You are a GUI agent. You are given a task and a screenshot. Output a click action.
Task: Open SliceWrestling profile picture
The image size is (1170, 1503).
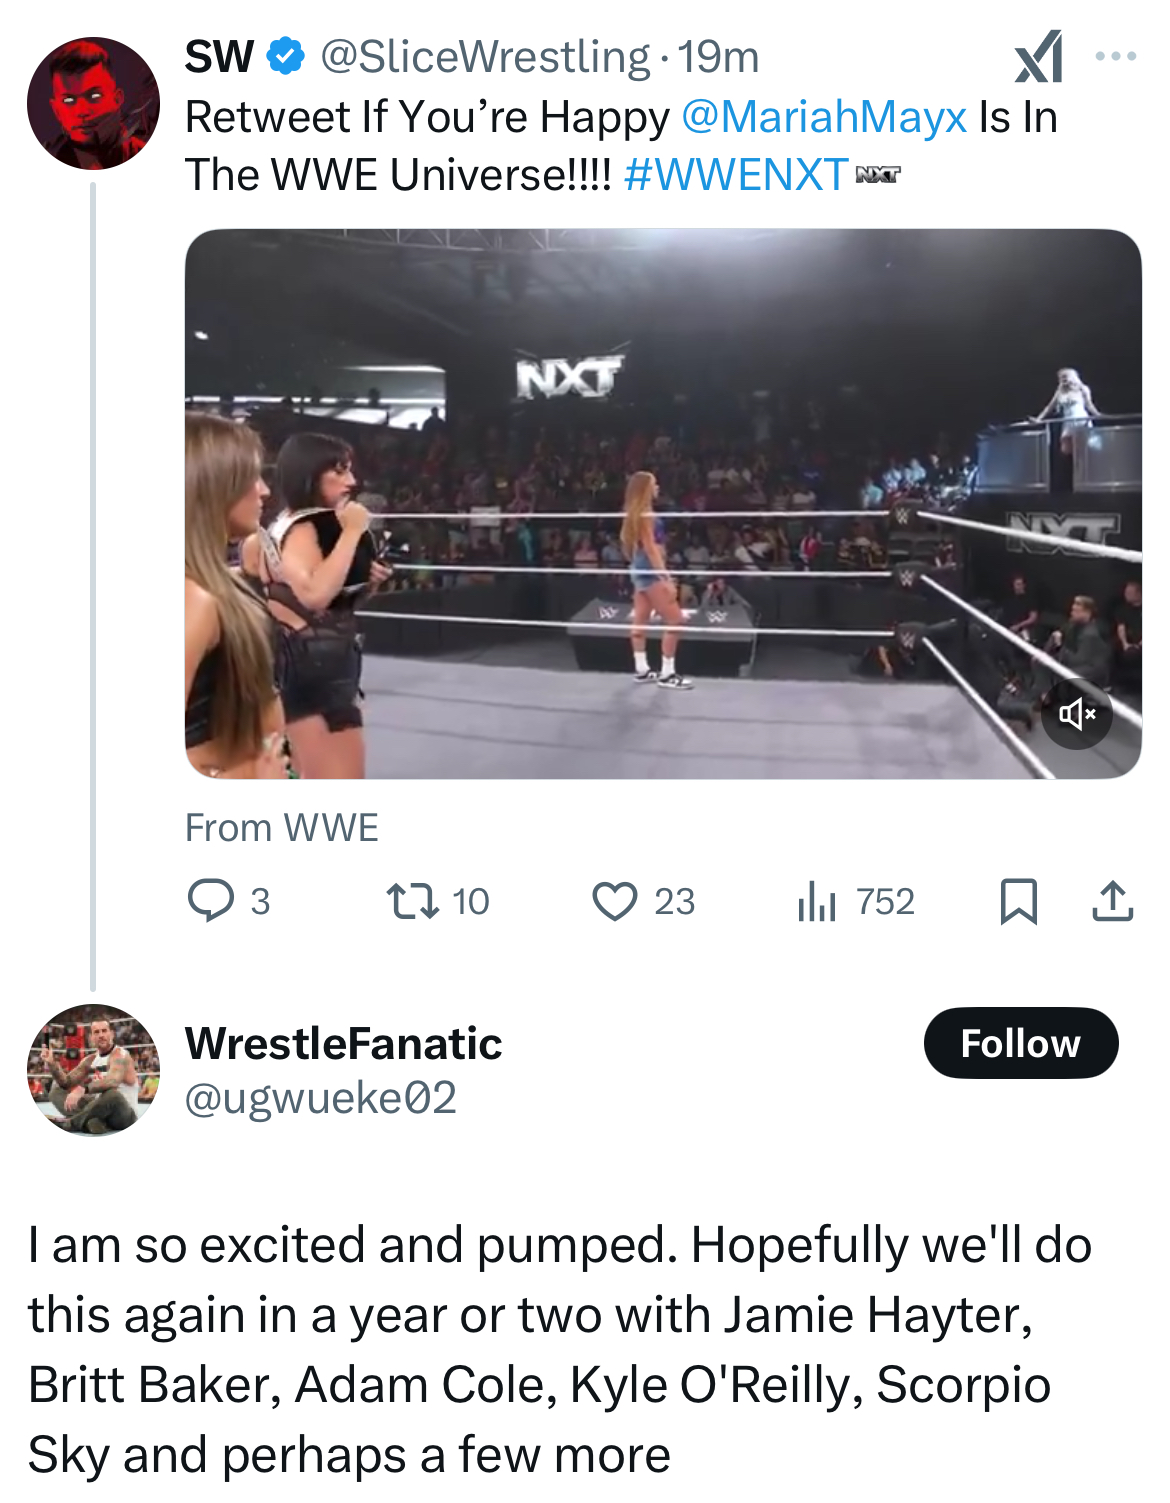click(93, 103)
